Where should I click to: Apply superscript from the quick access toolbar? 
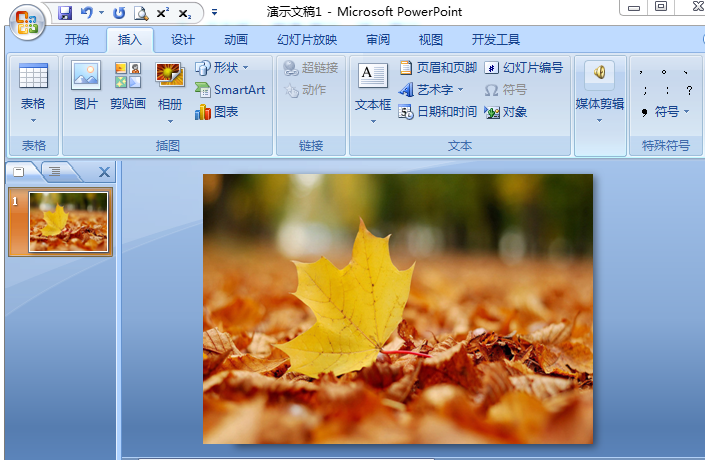click(x=162, y=13)
